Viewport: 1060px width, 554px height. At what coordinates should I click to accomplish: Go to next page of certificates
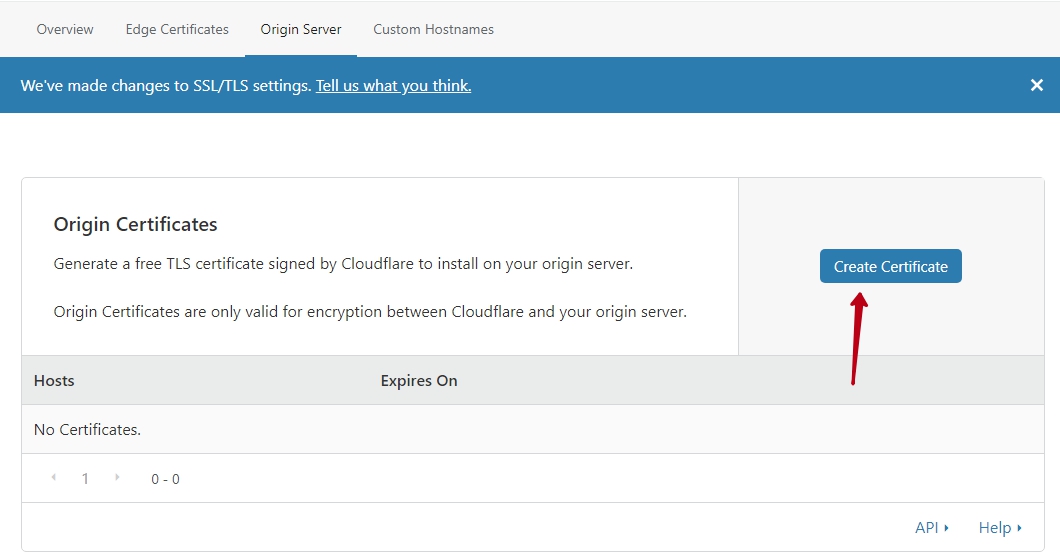(x=117, y=478)
